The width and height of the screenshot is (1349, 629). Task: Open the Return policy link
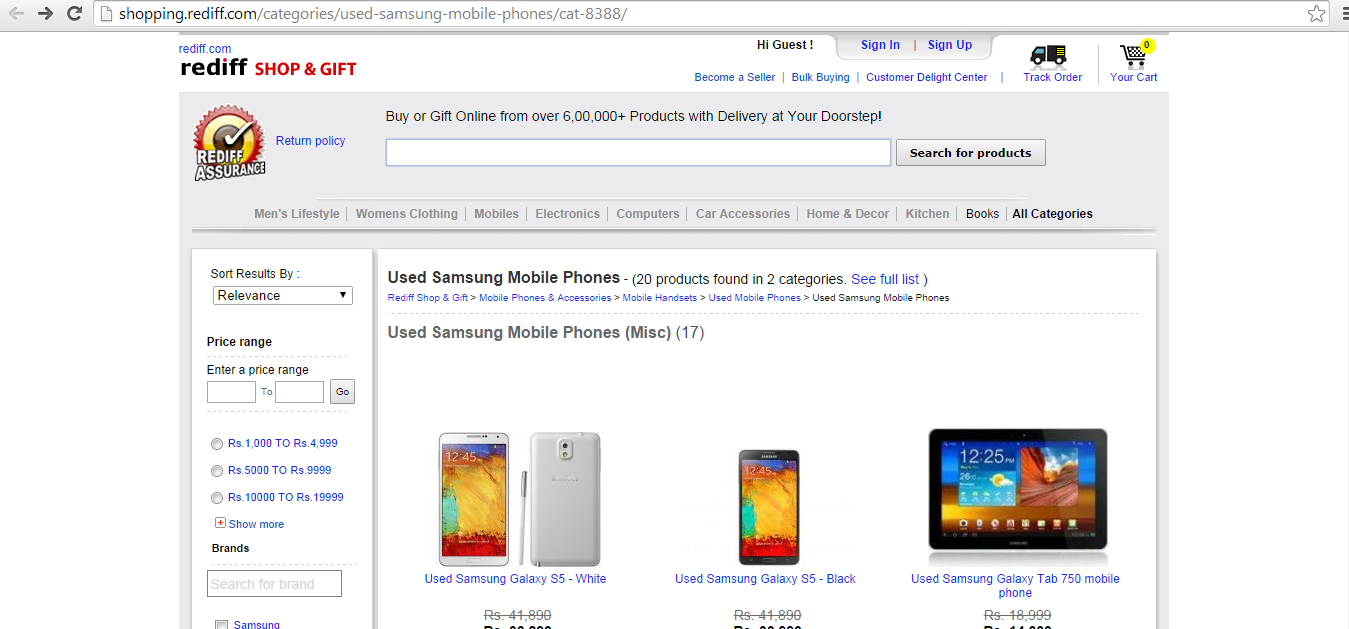(x=310, y=141)
